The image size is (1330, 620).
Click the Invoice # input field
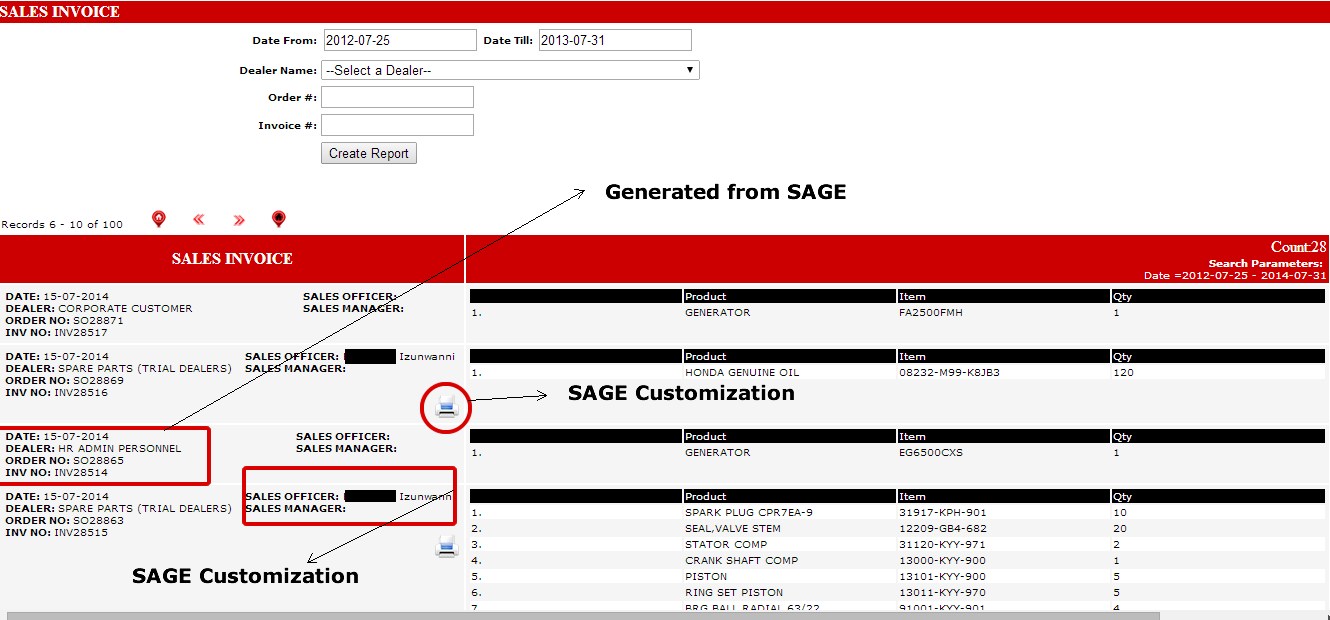(x=397, y=125)
